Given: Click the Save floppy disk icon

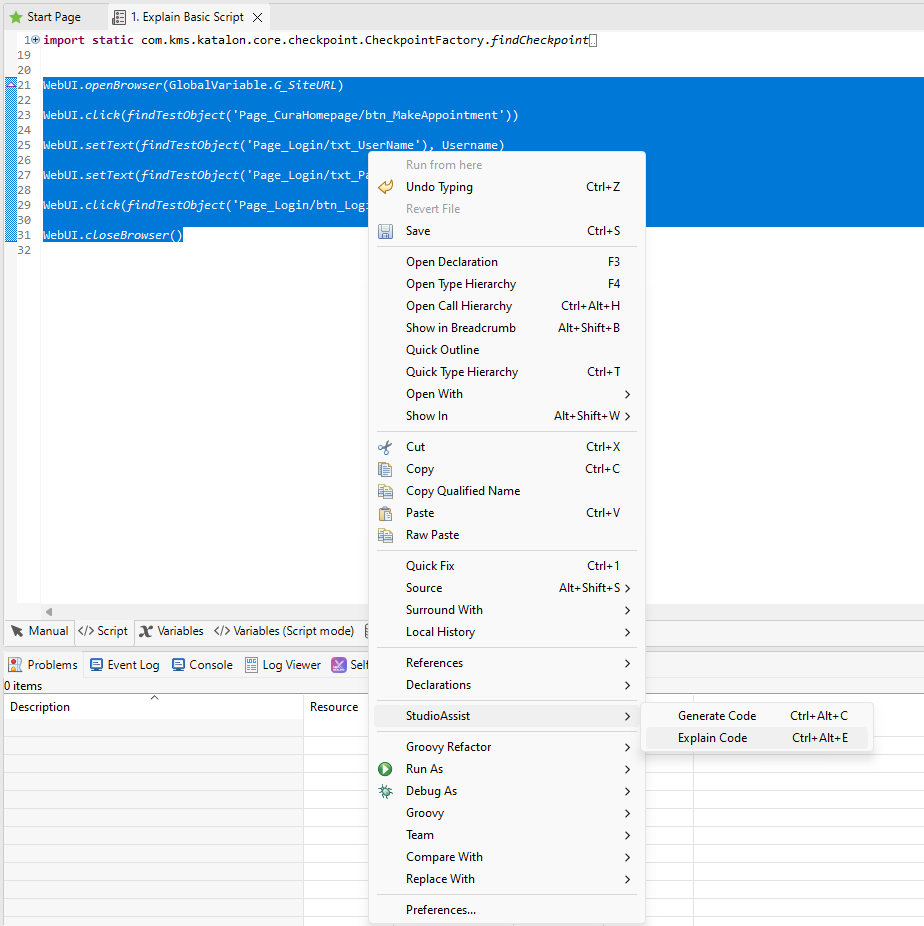Looking at the screenshot, I should point(386,231).
